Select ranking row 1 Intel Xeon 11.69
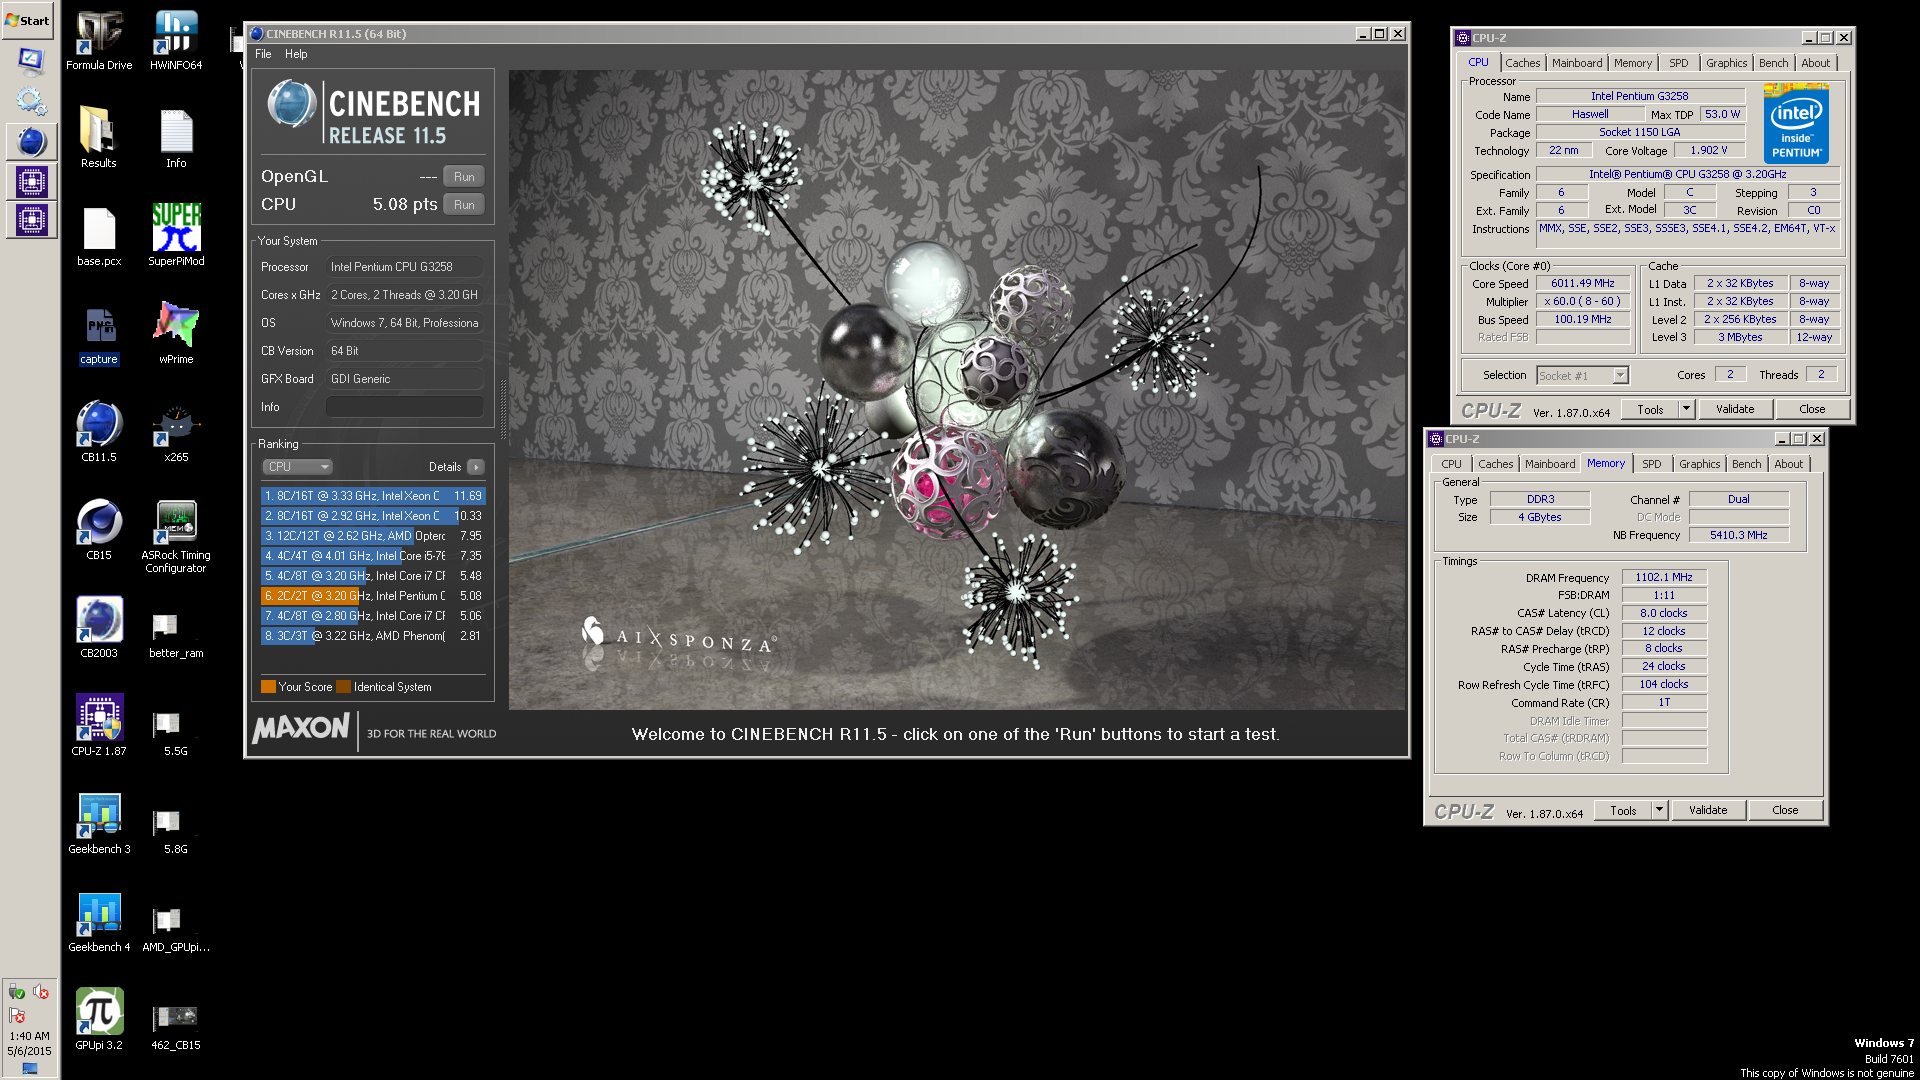This screenshot has width=1920, height=1080. click(x=373, y=496)
